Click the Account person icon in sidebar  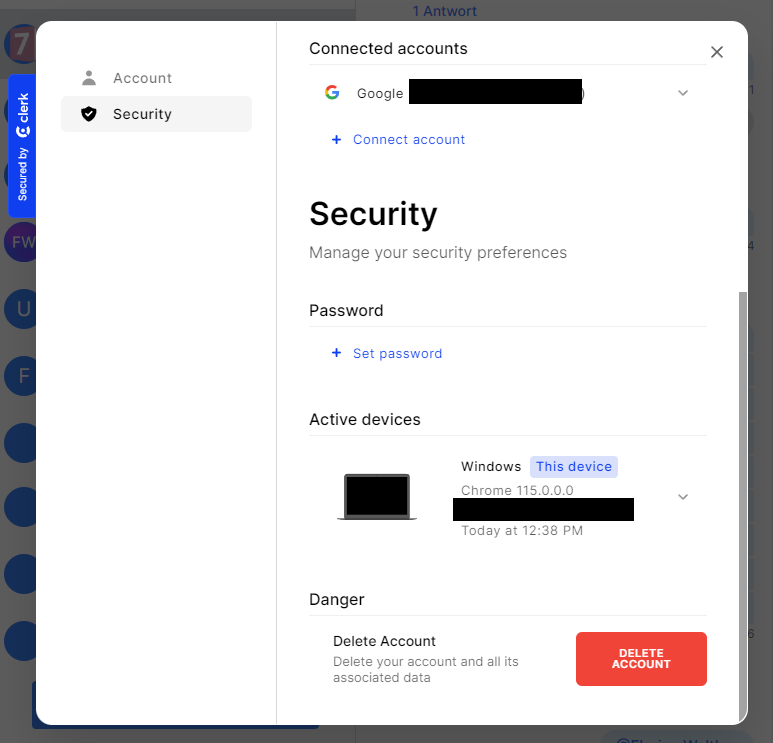(89, 78)
